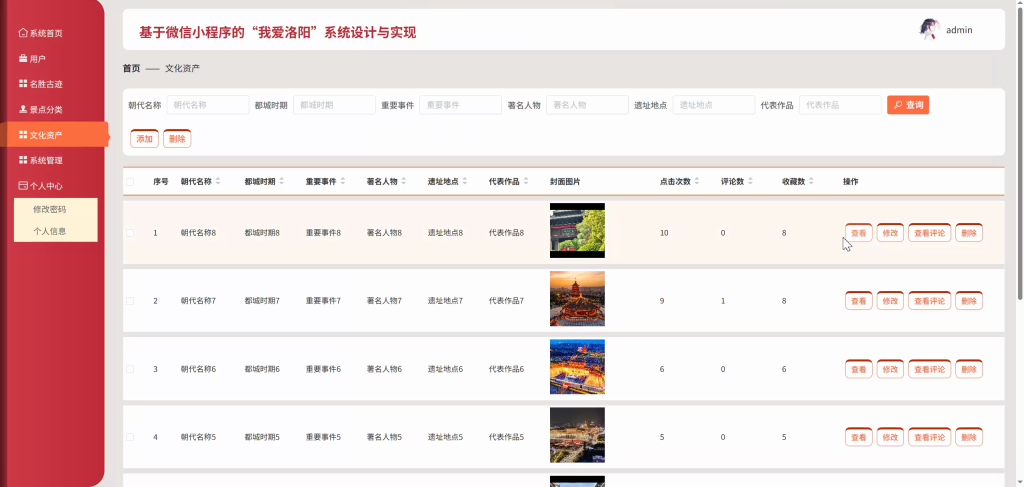The height and width of the screenshot is (487, 1024).
Task: Click 查看 for 朝代名称5 row
Action: click(x=858, y=437)
